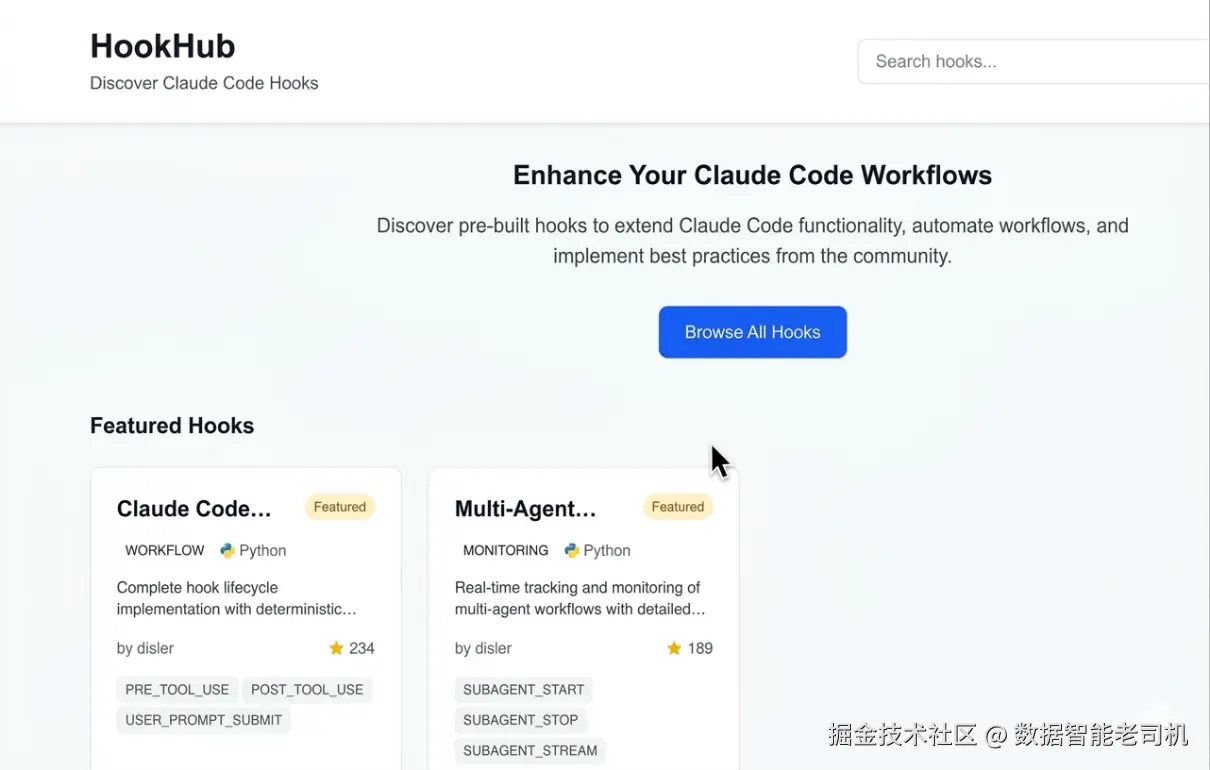Click the SUBAGENT_STREAM tag
Viewport: 1210px width, 770px height.
tap(530, 751)
